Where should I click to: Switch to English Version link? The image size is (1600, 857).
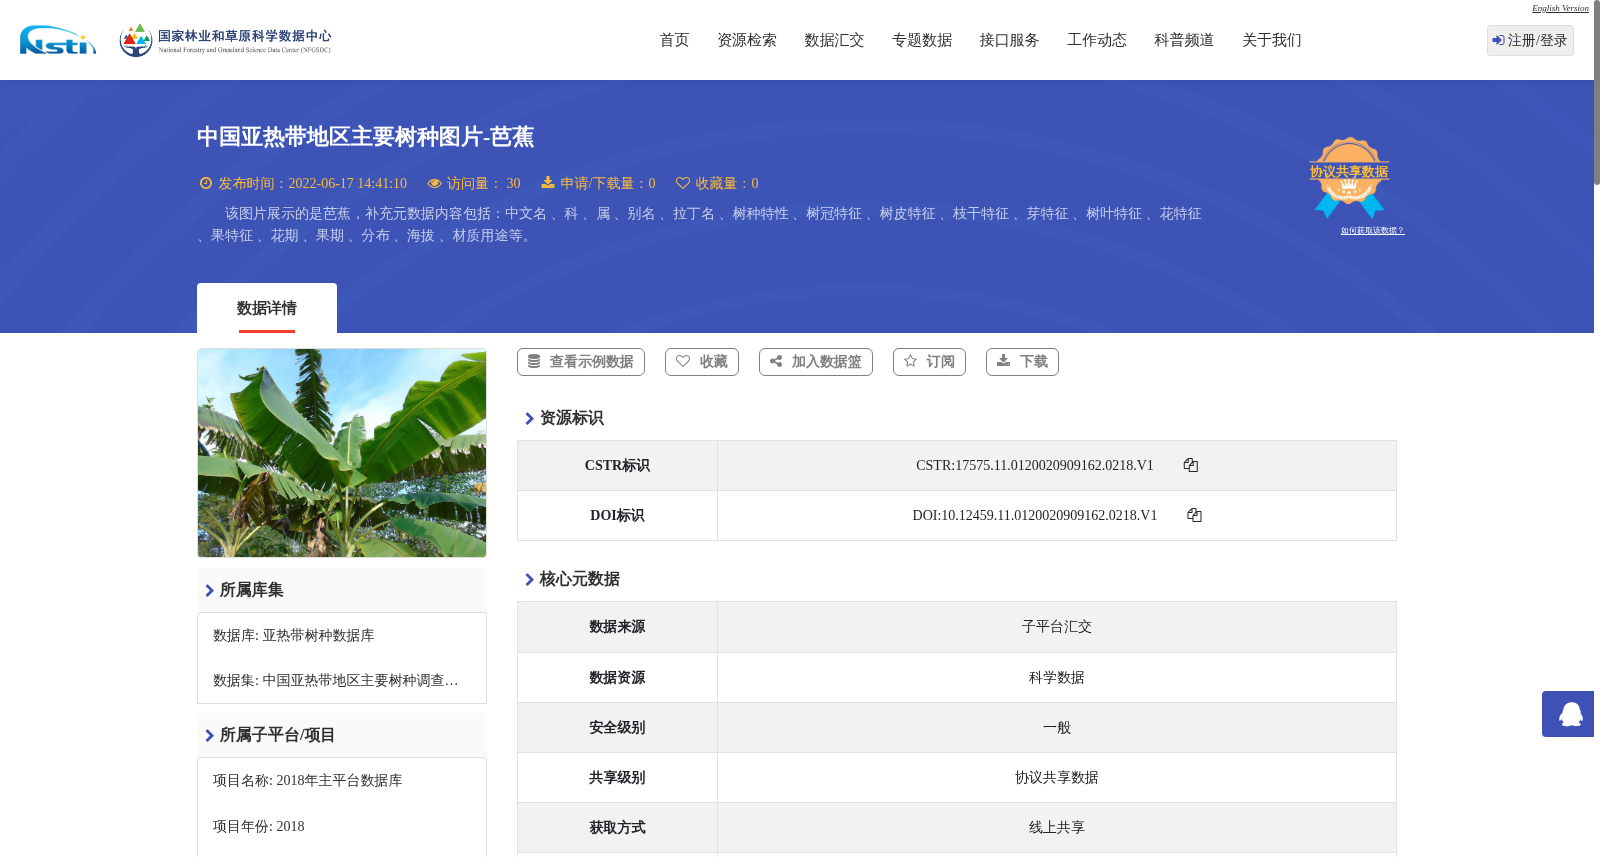coord(1560,8)
